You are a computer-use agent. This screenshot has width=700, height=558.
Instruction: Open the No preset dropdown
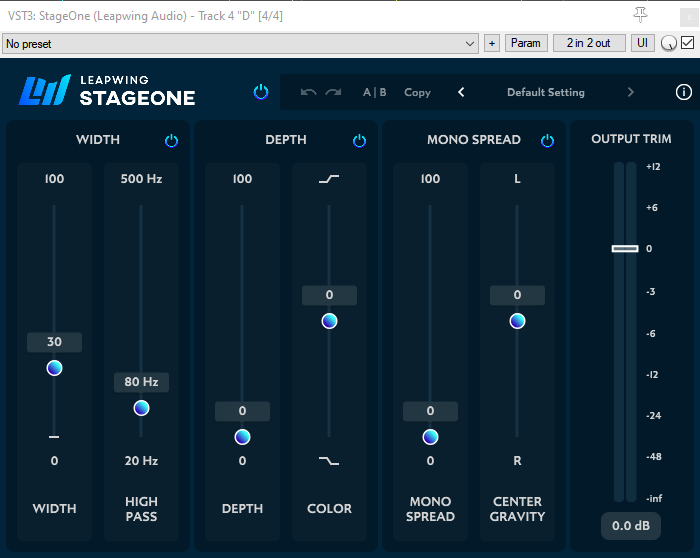coord(240,44)
